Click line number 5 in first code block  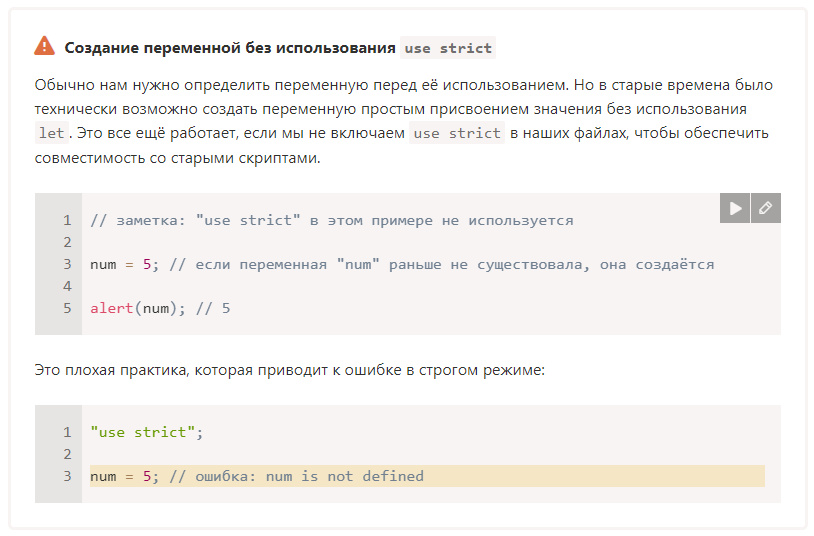pyautogui.click(x=67, y=308)
